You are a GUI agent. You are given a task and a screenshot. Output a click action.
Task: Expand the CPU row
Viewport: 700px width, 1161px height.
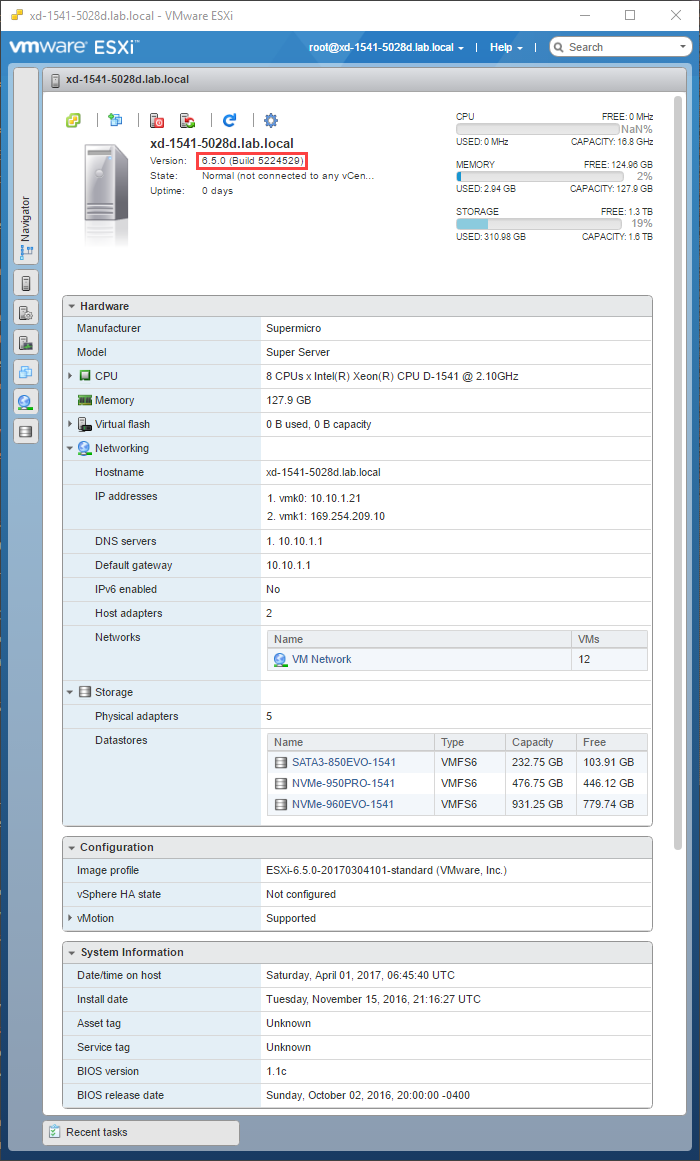click(x=70, y=376)
